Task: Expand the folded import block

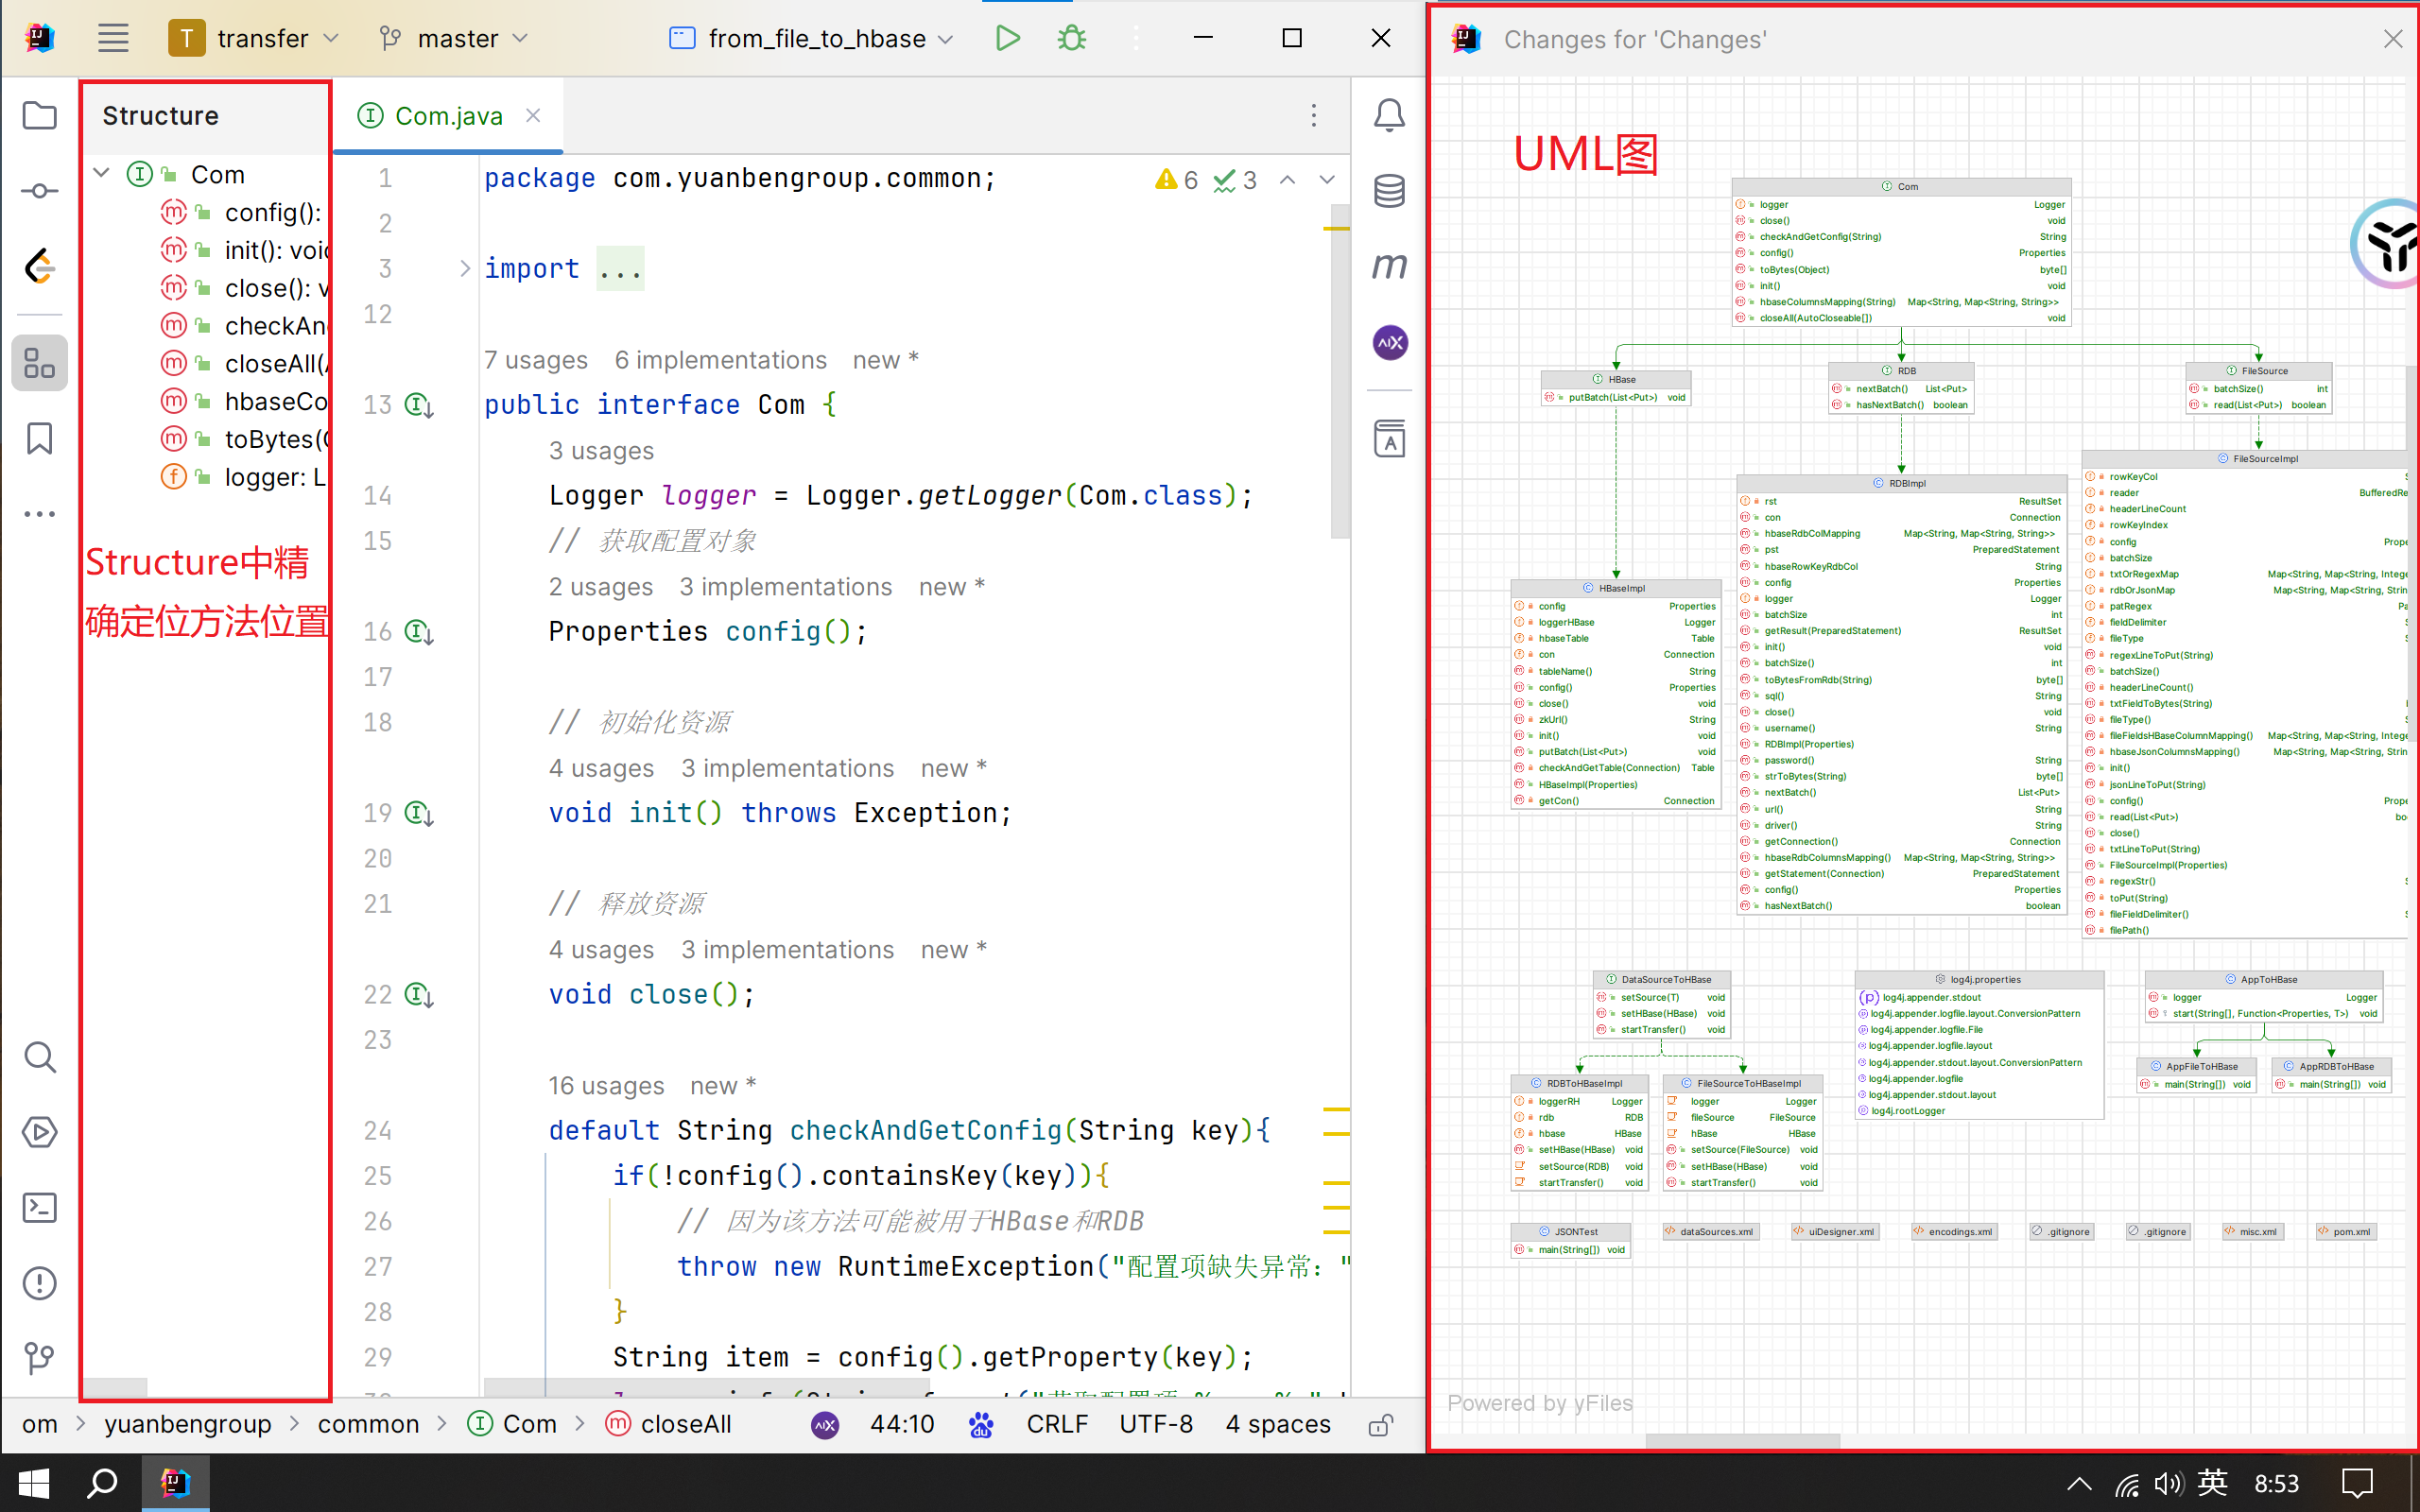Action: click(x=465, y=268)
